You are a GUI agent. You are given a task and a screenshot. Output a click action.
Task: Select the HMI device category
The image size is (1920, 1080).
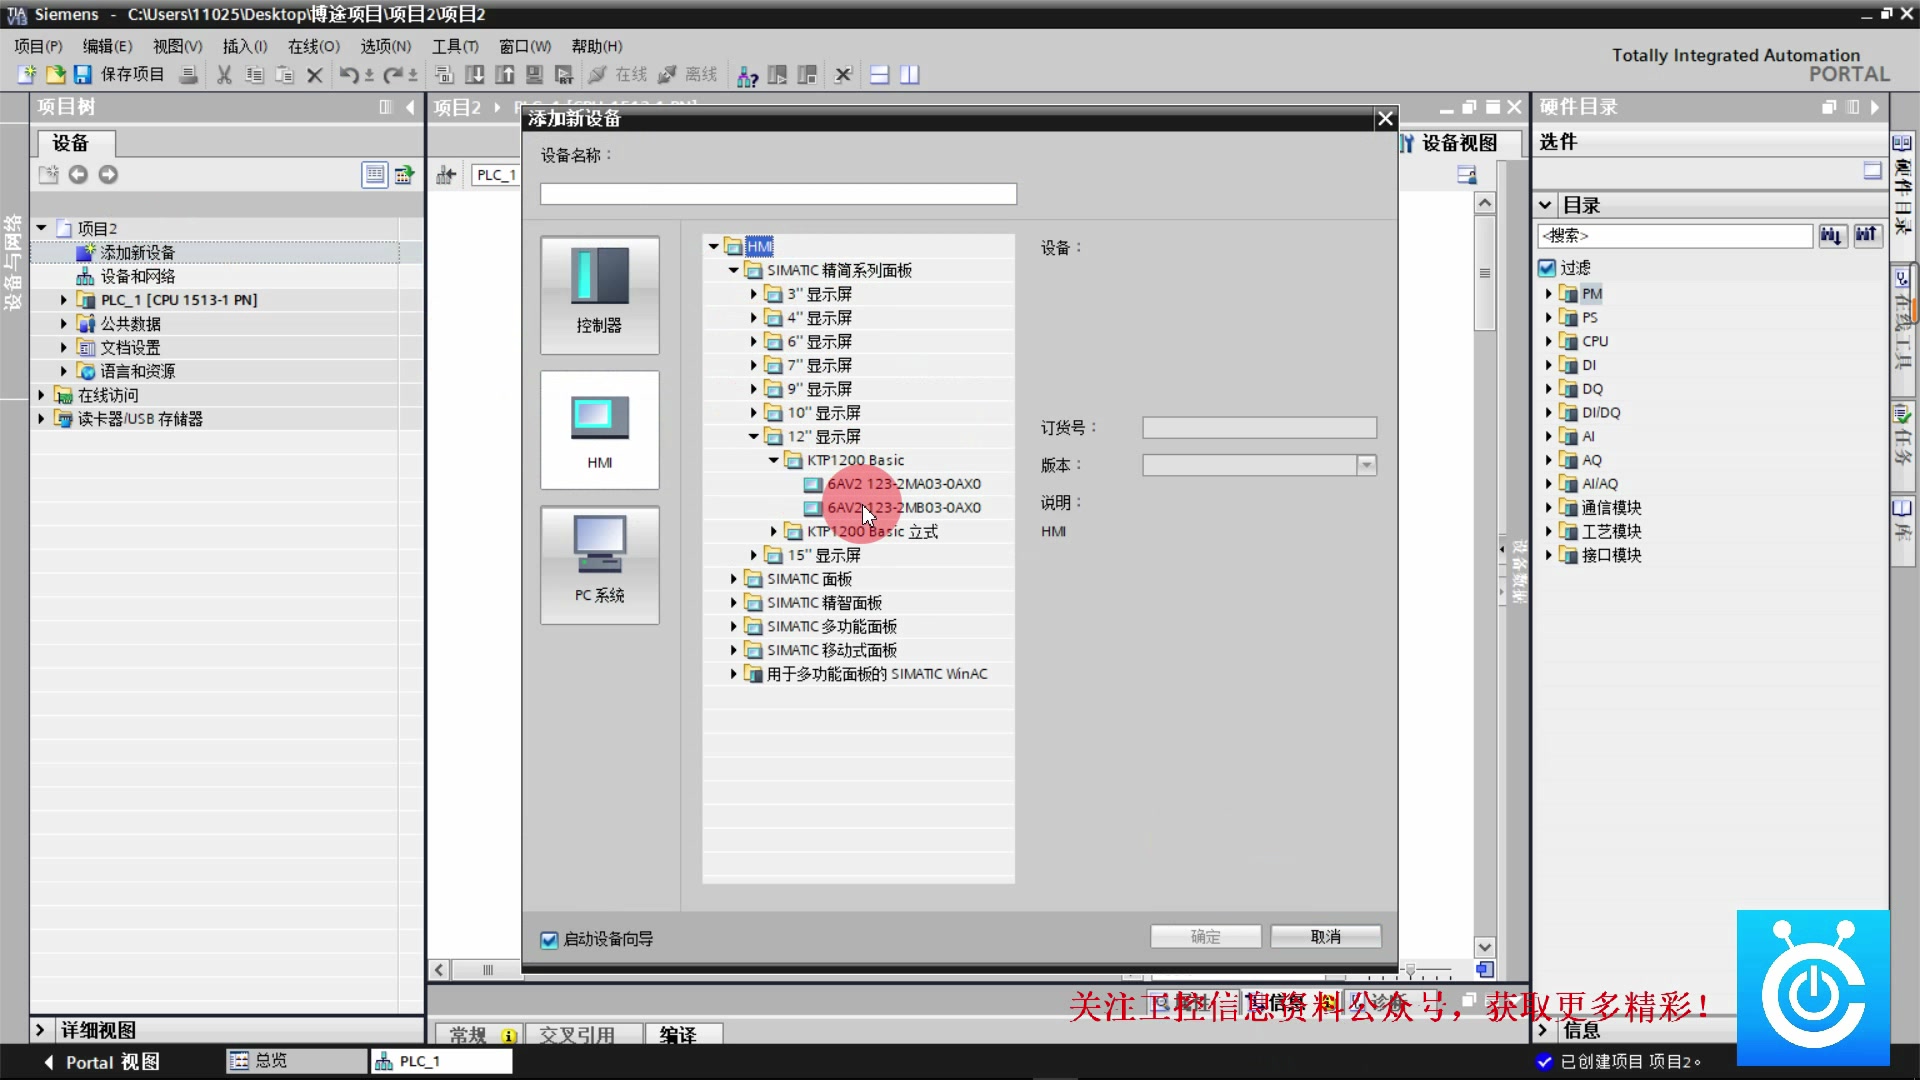point(600,430)
